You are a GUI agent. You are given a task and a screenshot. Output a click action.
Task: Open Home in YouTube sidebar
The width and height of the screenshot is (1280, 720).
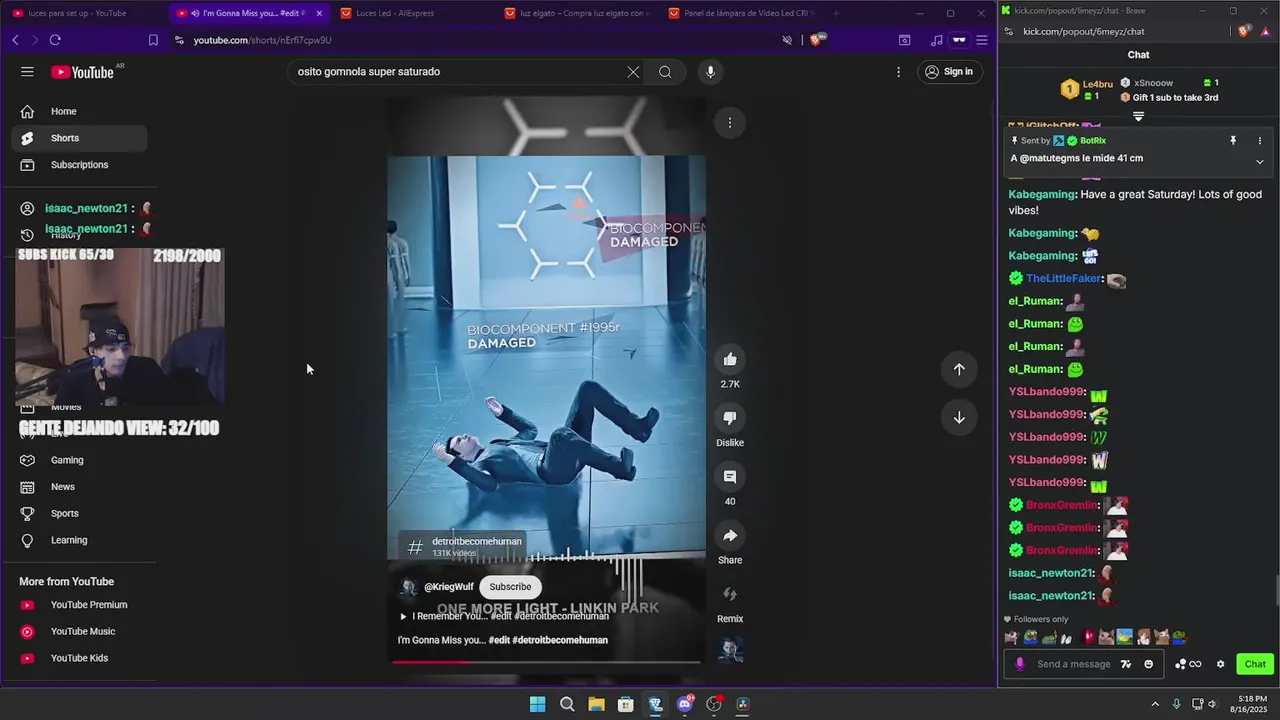(78, 111)
